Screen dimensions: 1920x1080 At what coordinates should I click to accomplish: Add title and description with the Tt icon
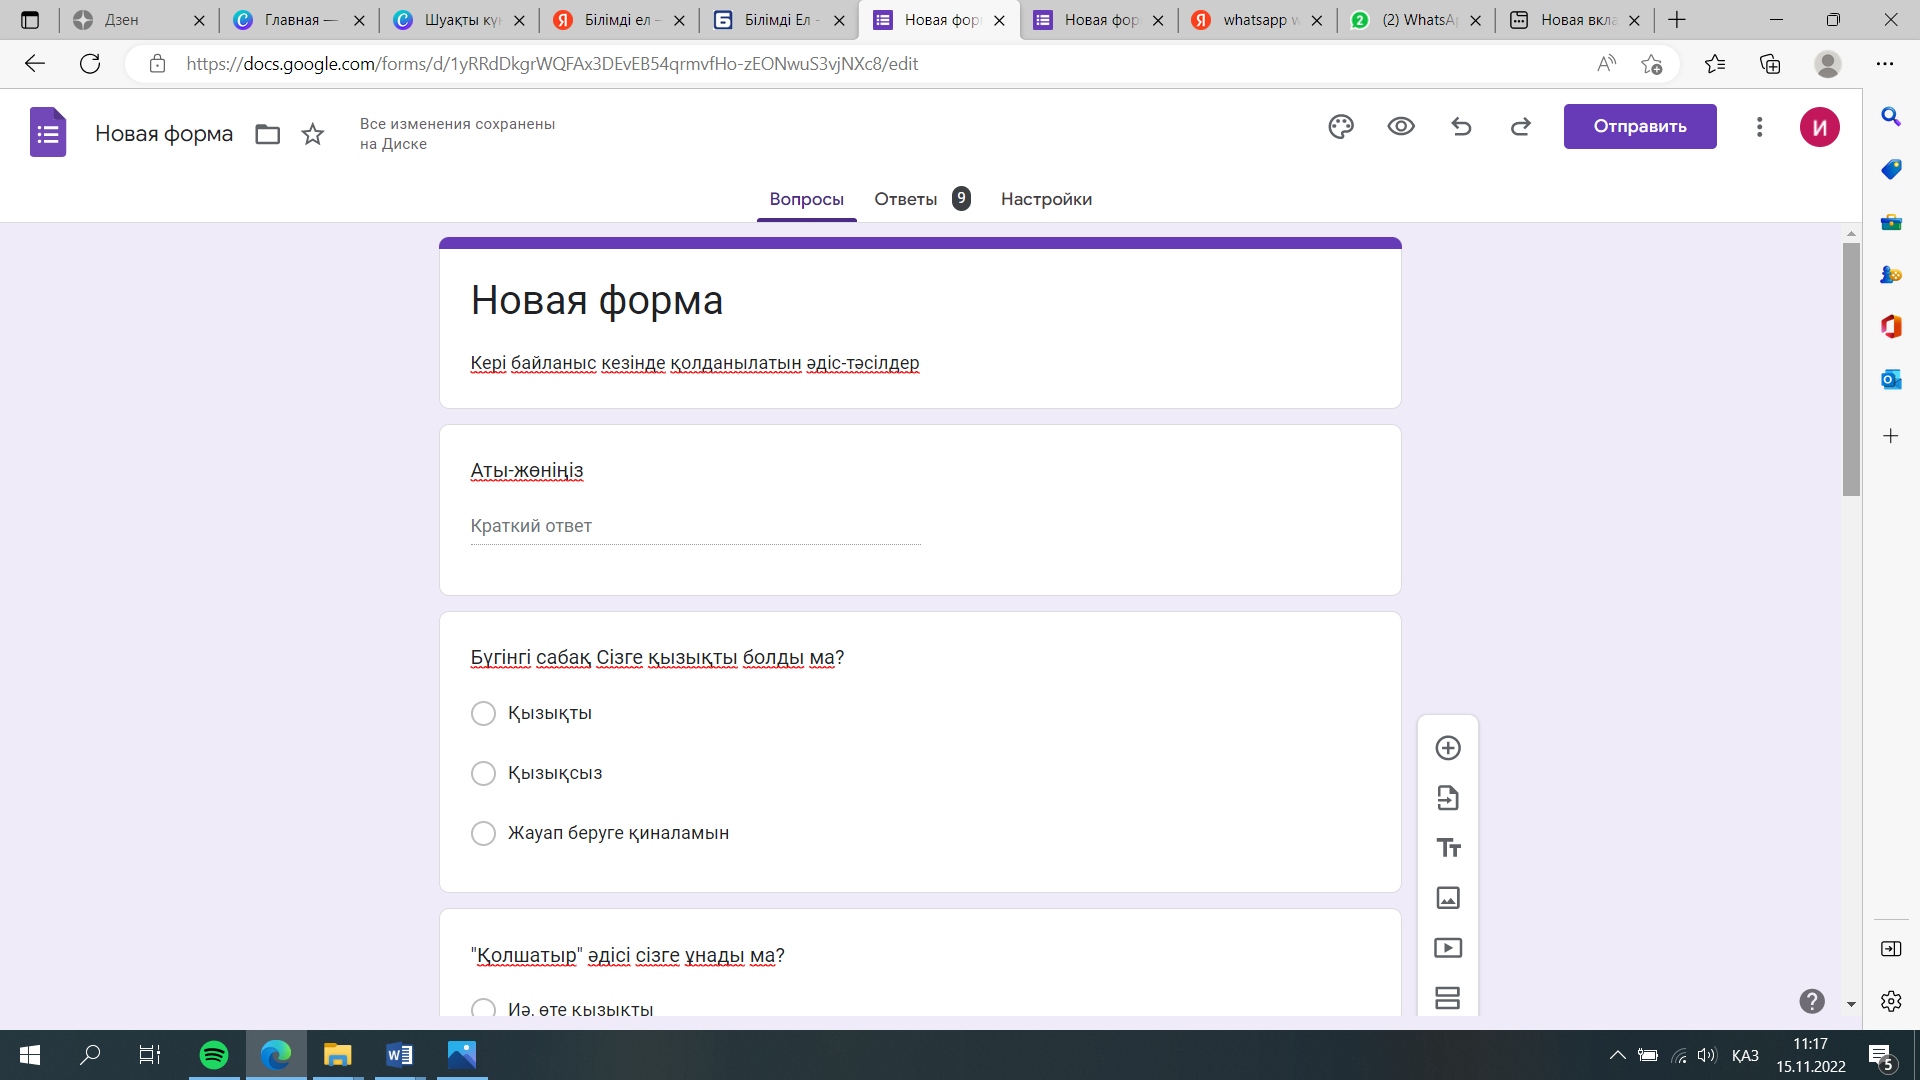pyautogui.click(x=1448, y=848)
